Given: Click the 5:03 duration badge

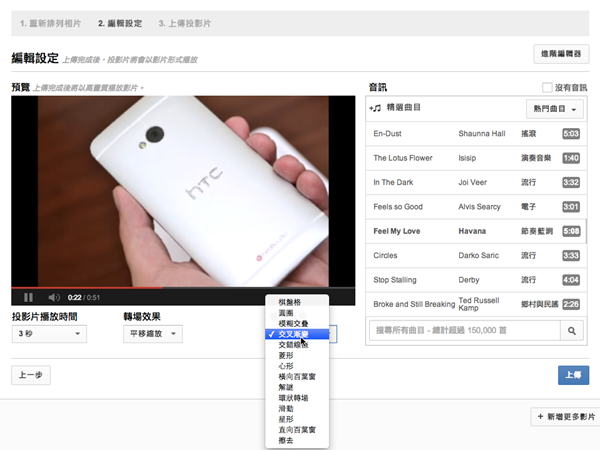Looking at the screenshot, I should point(571,134).
